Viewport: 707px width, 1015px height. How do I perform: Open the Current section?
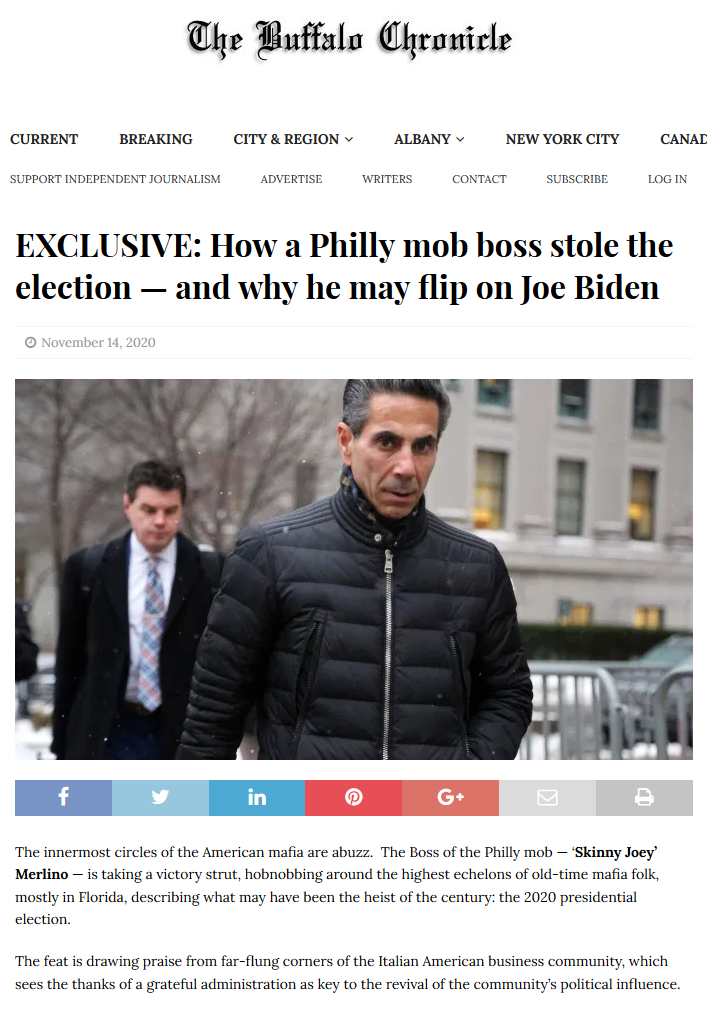[x=44, y=139]
